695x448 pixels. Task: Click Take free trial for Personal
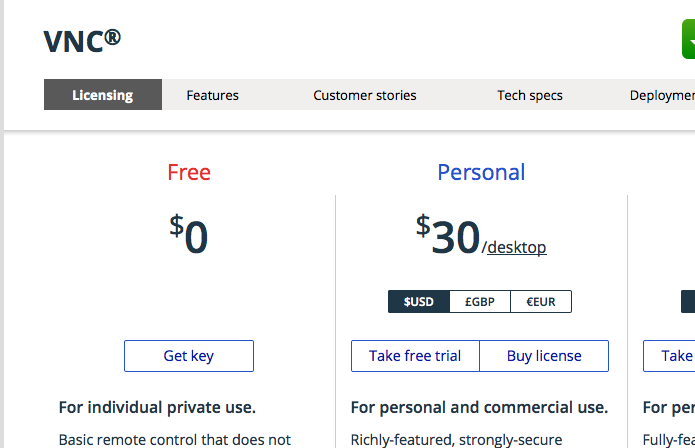click(x=415, y=356)
